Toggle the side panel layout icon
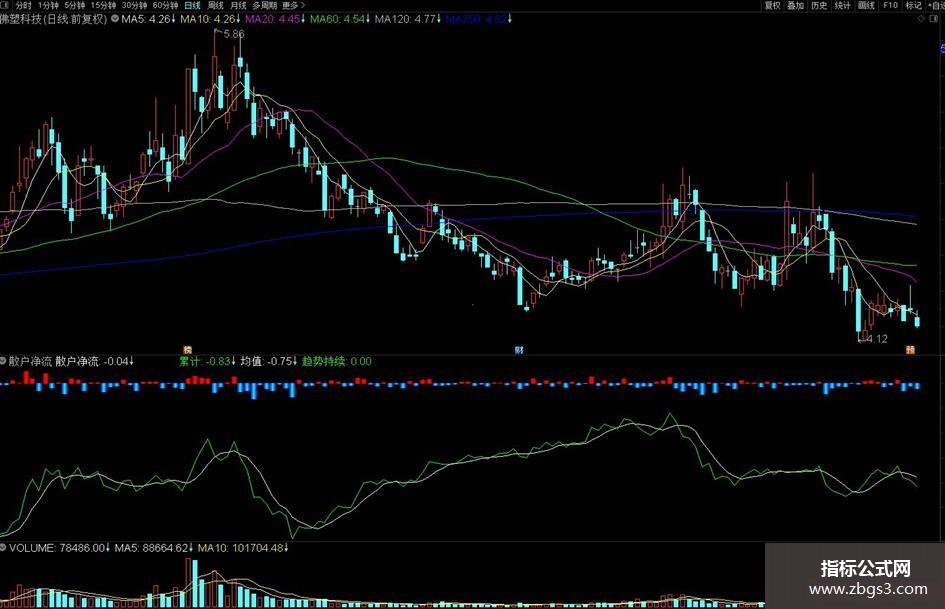945x609 pixels. coord(936,19)
